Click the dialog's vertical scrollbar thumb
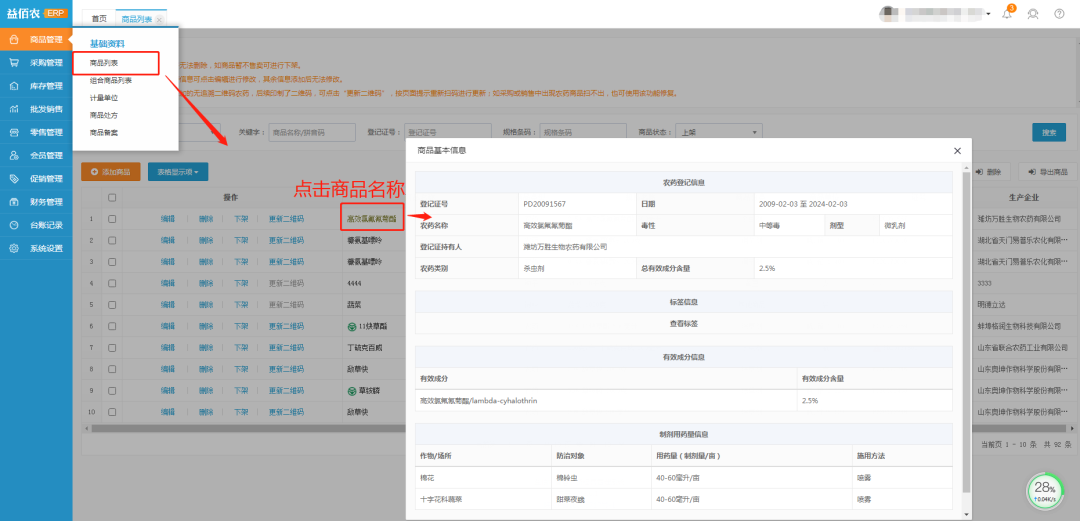This screenshot has width=1080, height=521. (x=966, y=331)
